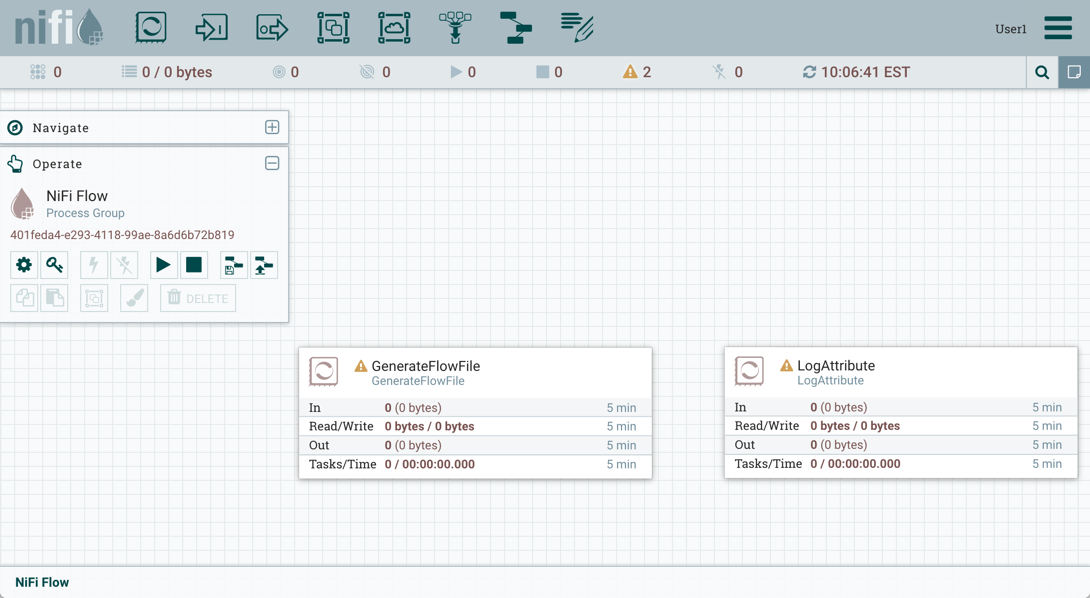The image size is (1090, 598).
Task: Click the Template toolbar icon
Action: pos(516,27)
